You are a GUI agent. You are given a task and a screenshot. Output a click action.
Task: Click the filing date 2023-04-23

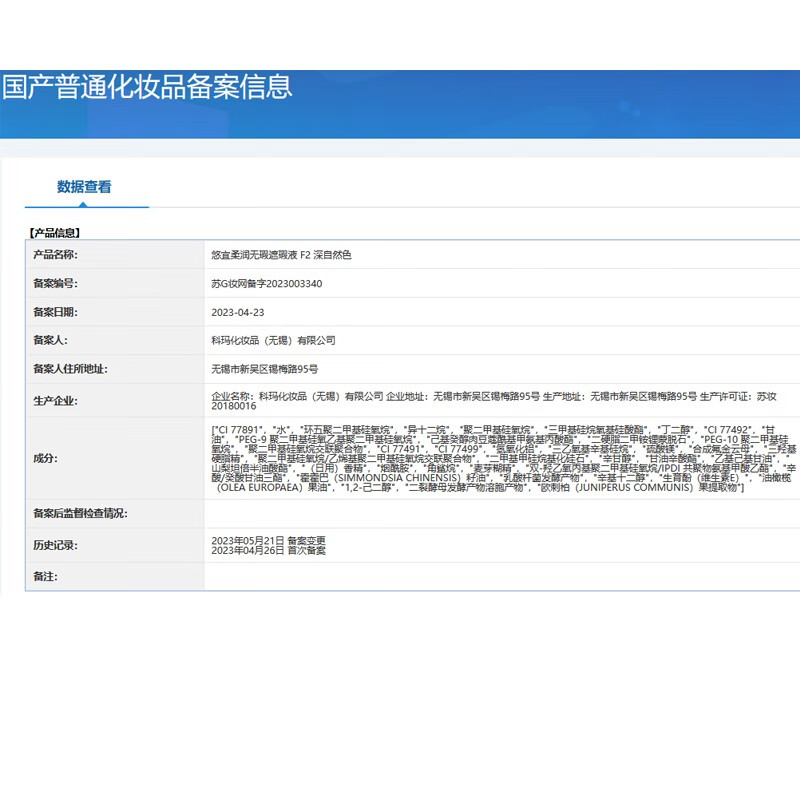(236, 312)
